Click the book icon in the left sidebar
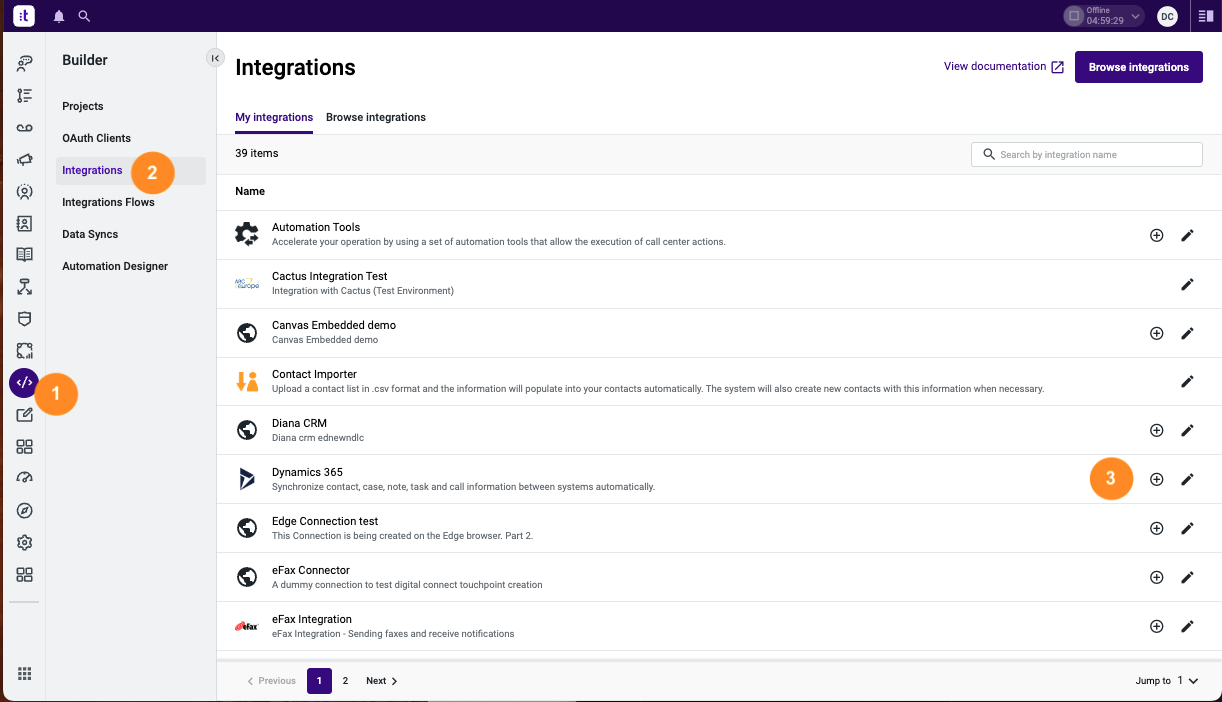This screenshot has width=1222, height=702. (25, 255)
